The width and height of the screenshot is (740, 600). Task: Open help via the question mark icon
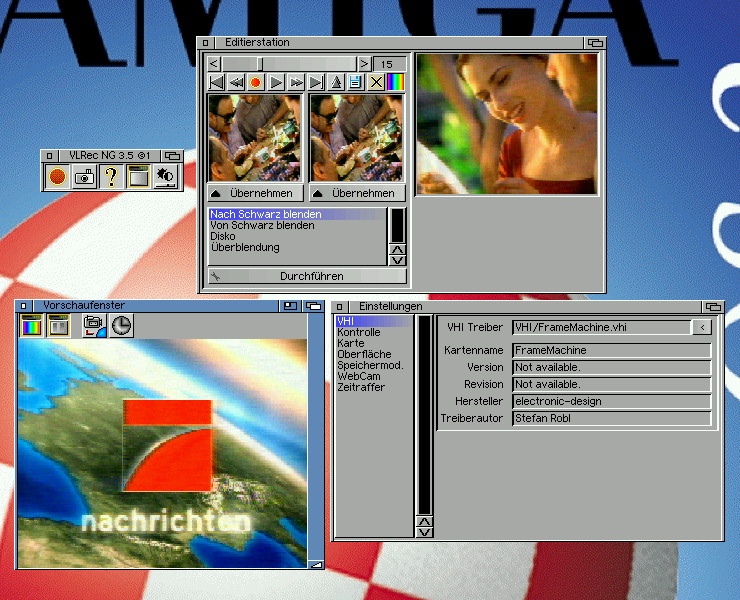coord(111,177)
